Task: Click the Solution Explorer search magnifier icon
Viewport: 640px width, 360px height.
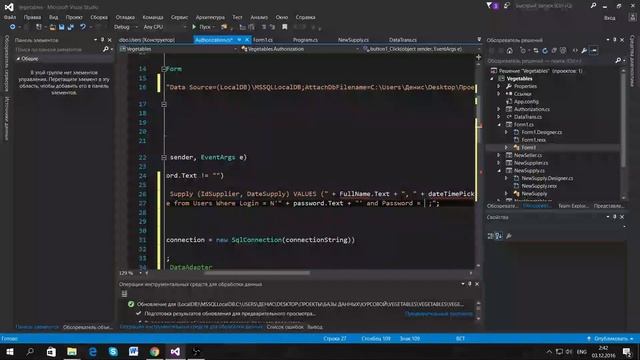Action: tap(618, 61)
